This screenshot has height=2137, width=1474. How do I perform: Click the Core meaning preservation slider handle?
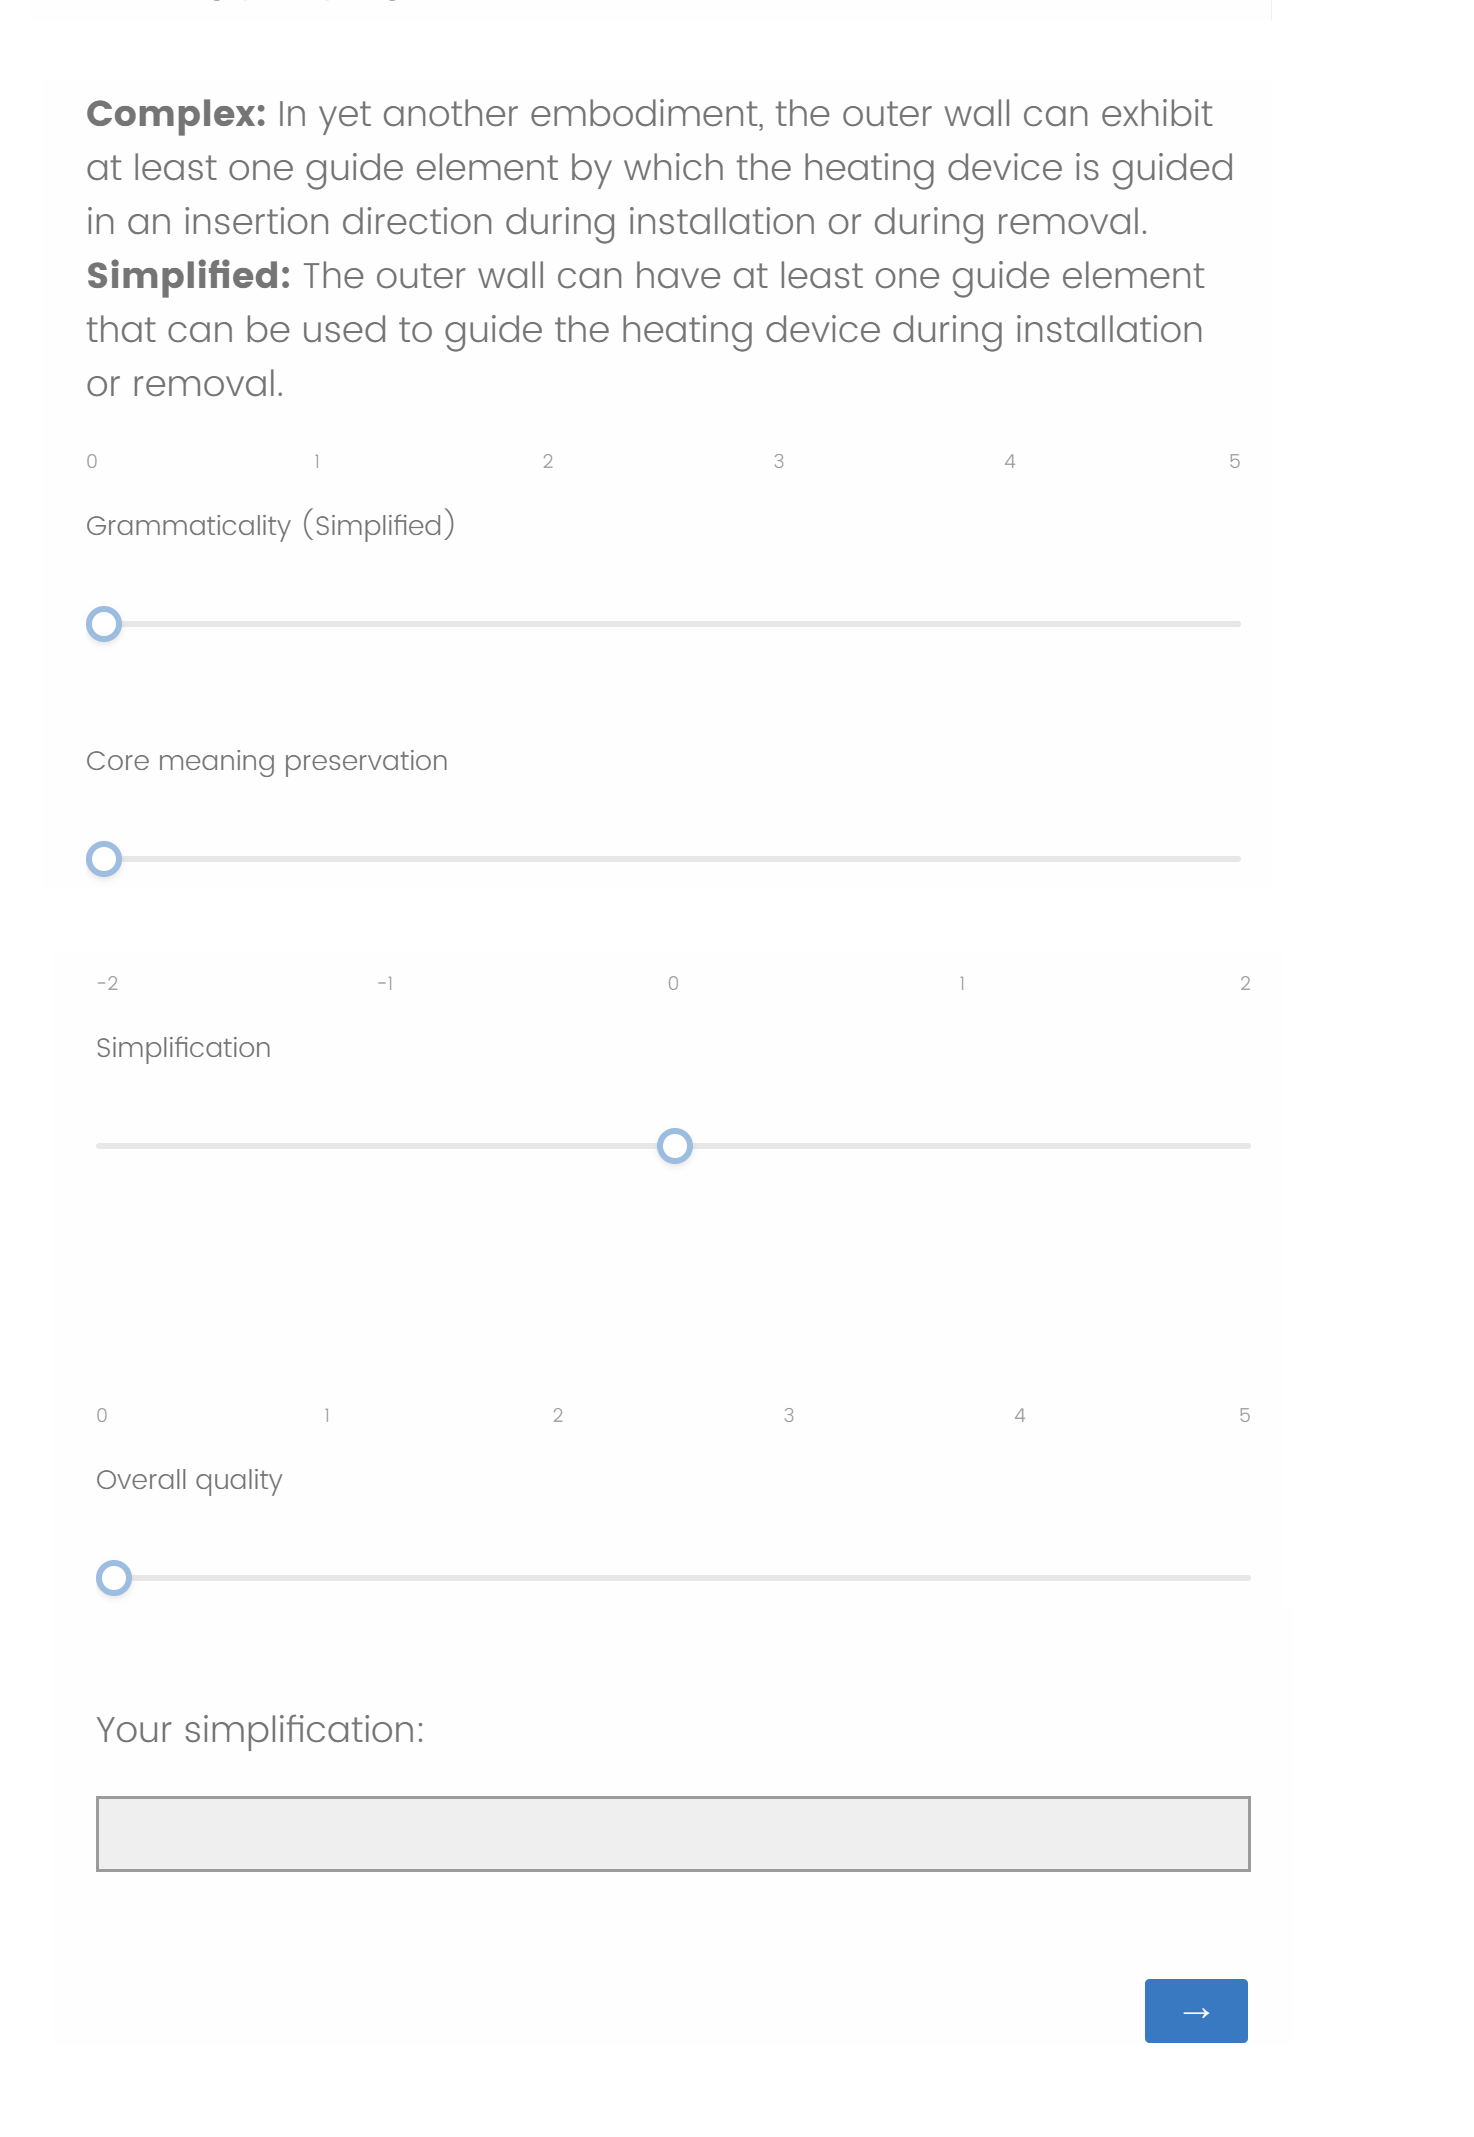coord(104,859)
